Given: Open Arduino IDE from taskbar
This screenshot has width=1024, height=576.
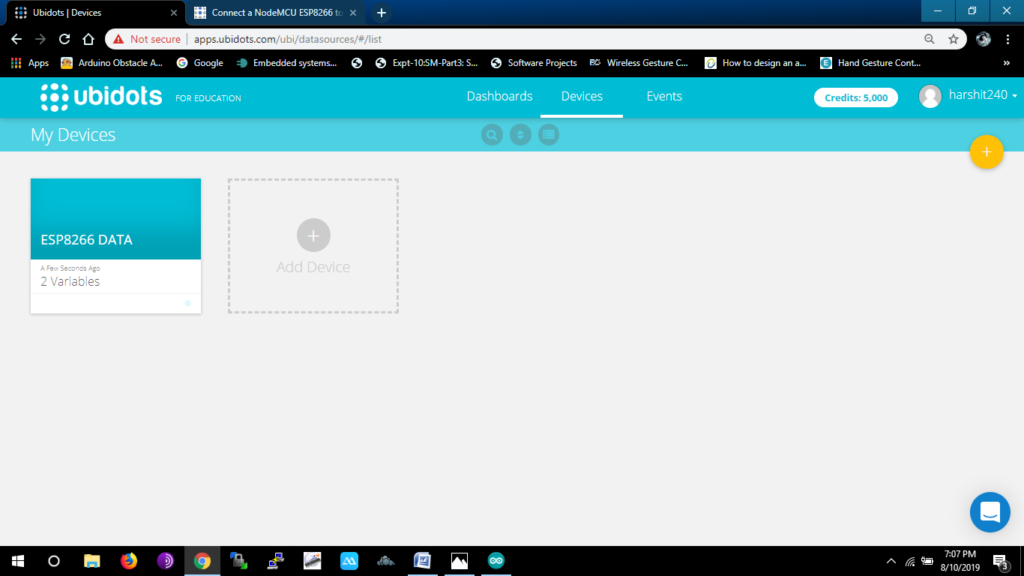Looking at the screenshot, I should pos(496,561).
